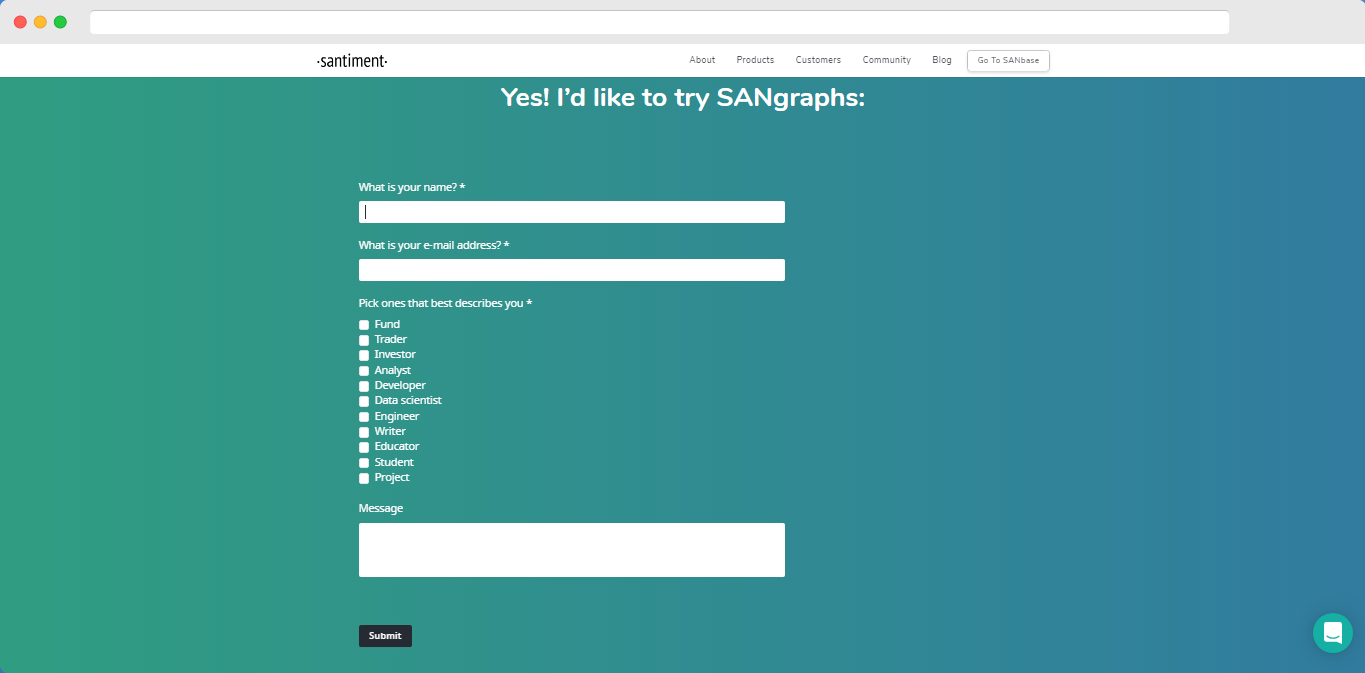The image size is (1365, 673).
Task: Open the Intercom chat bubble icon
Action: pos(1332,633)
